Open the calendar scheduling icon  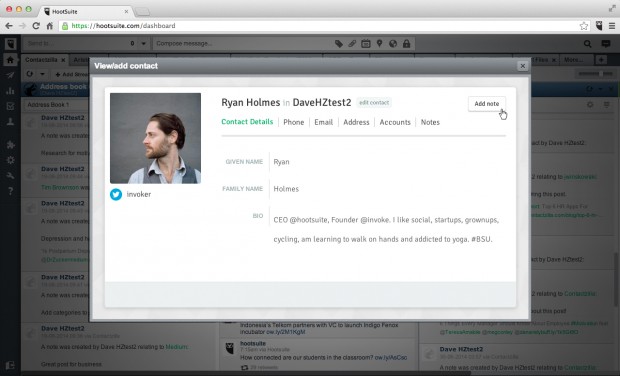click(366, 43)
